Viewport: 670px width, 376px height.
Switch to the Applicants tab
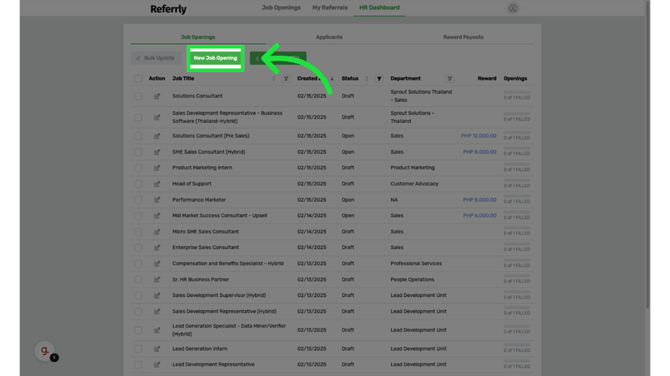click(x=329, y=37)
